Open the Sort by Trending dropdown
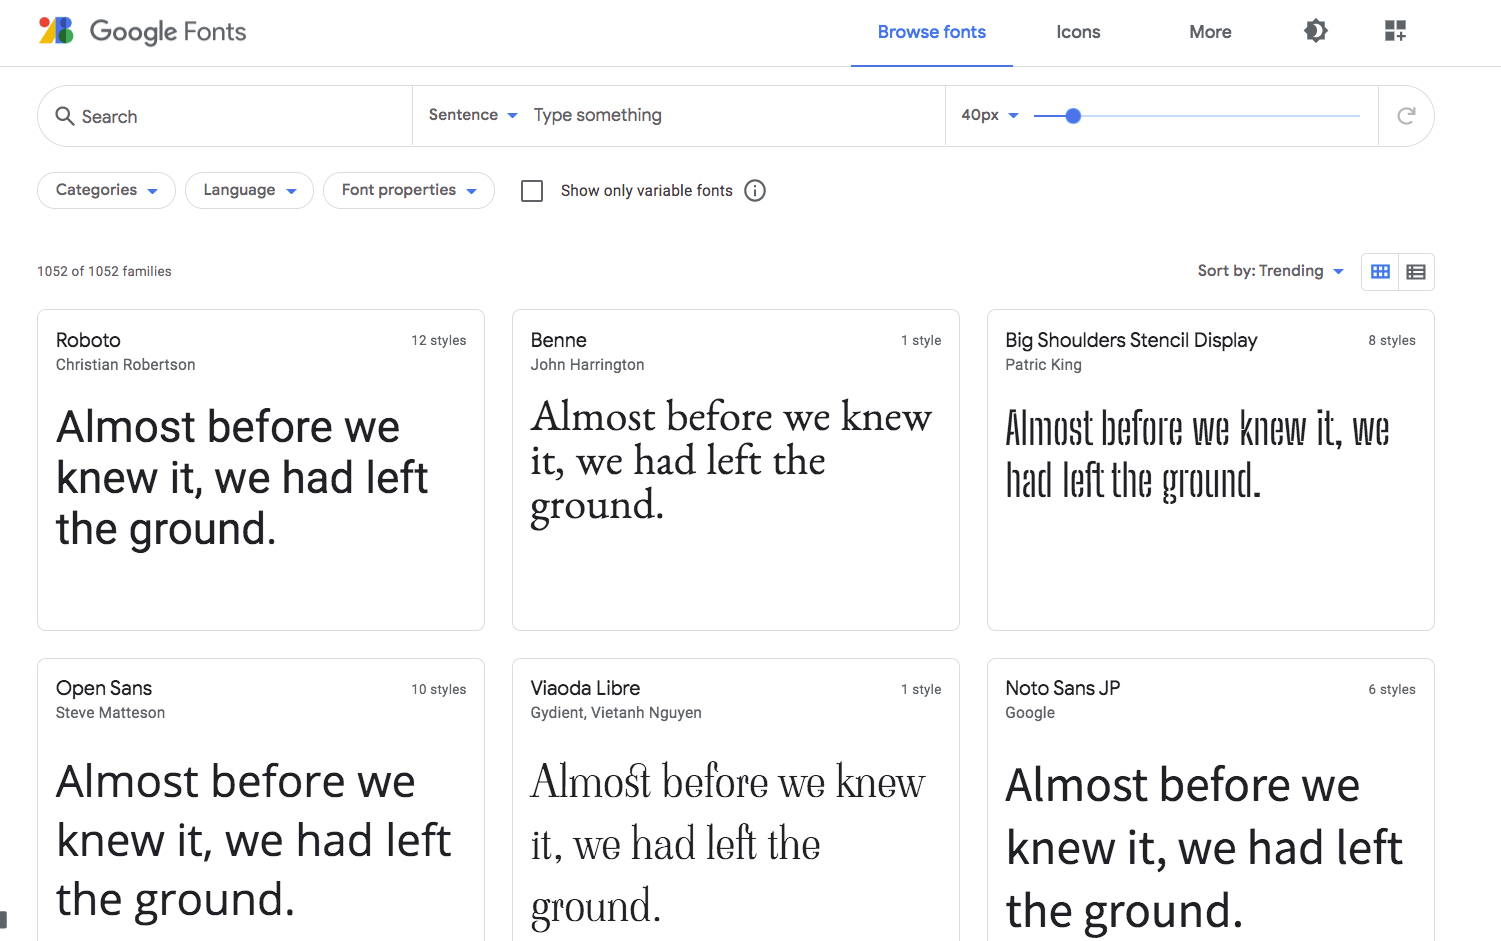1501x941 pixels. (x=1270, y=271)
